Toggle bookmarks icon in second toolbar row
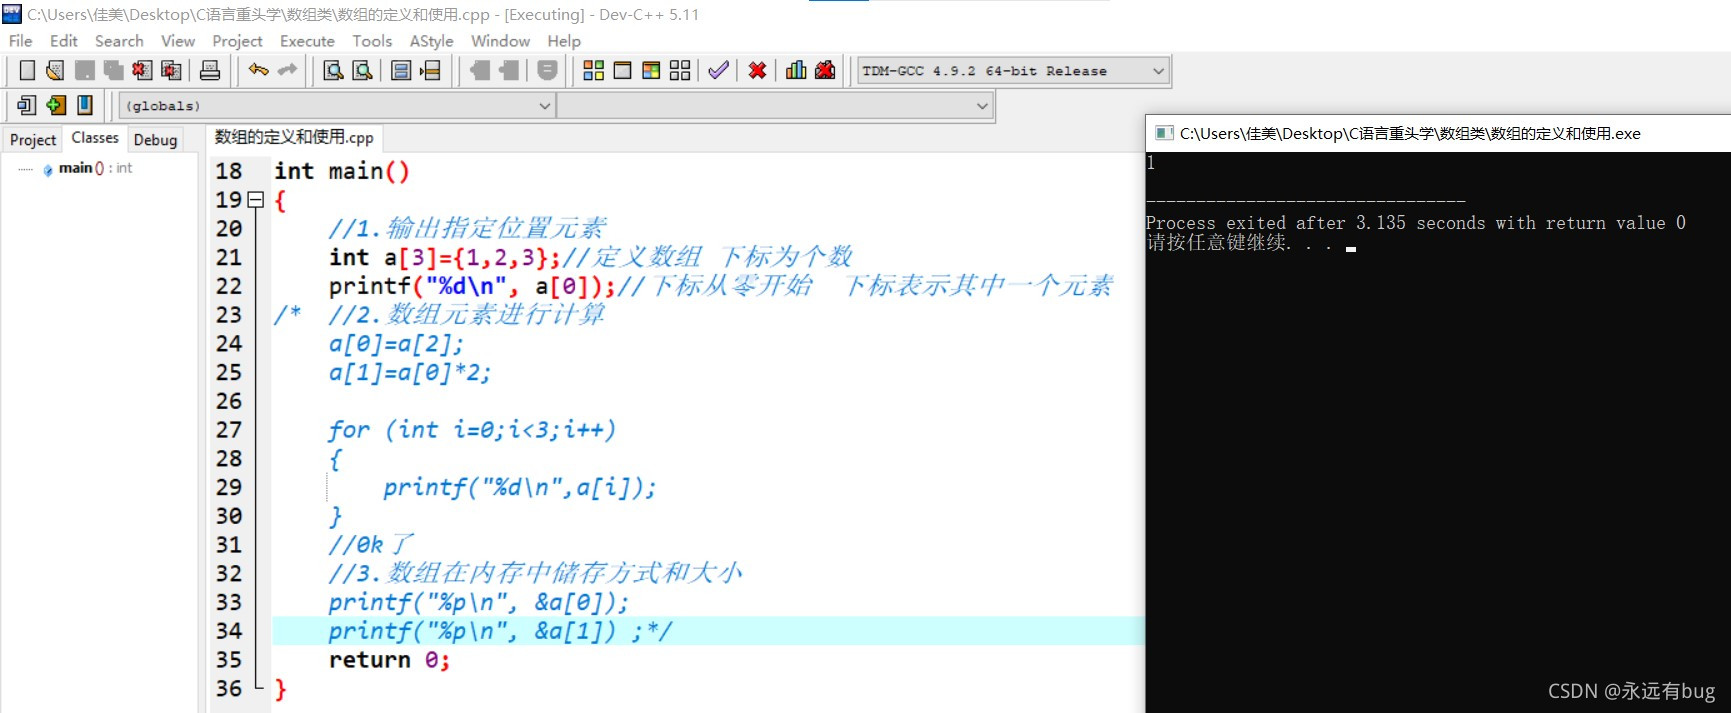This screenshot has height=713, width=1731. pyautogui.click(x=85, y=105)
